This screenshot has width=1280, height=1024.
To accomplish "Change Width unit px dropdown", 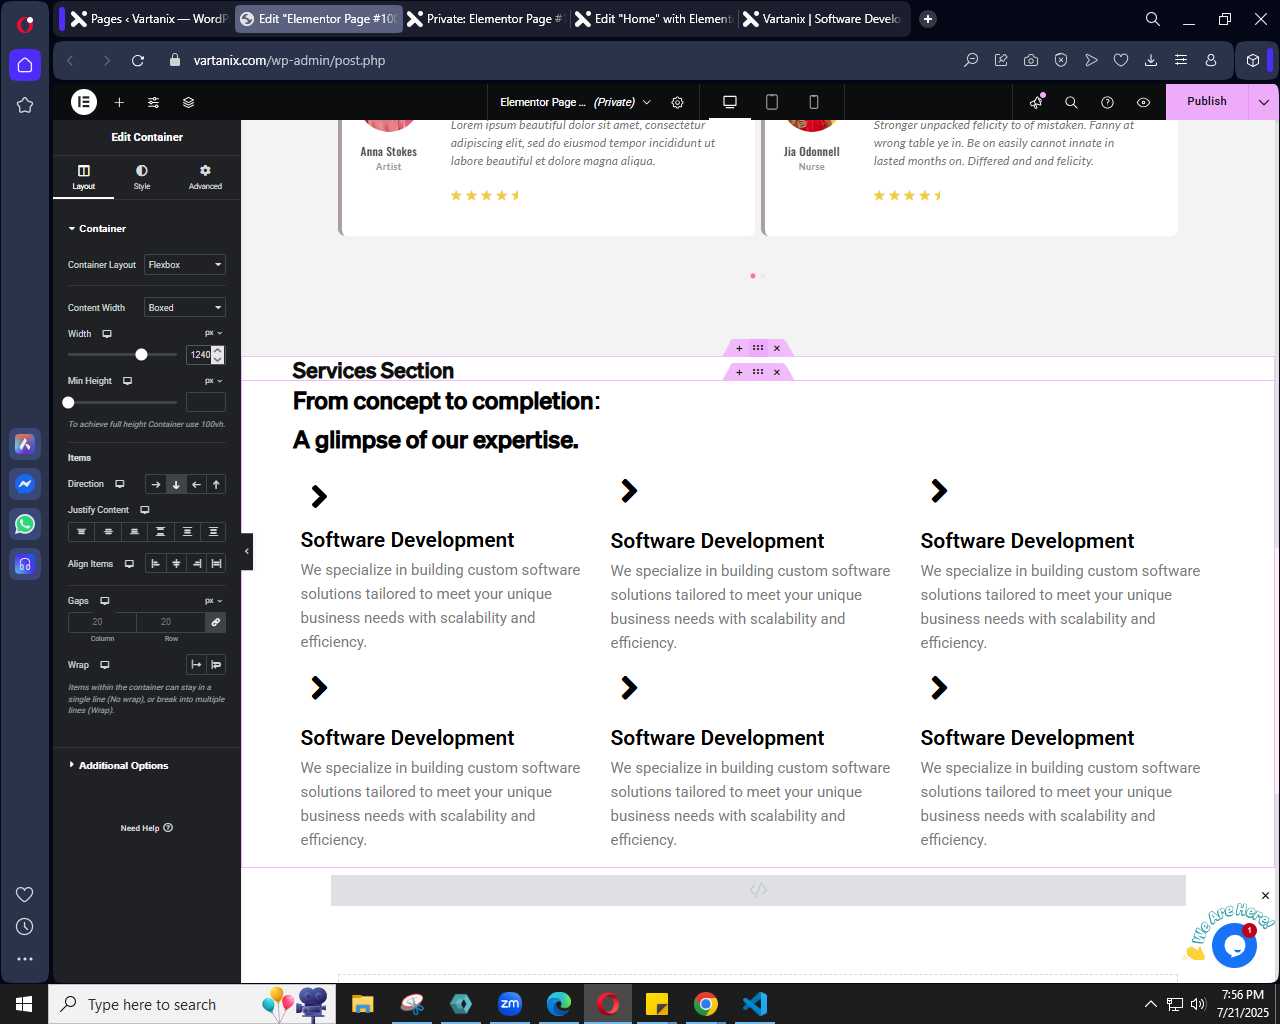I will click(x=214, y=333).
